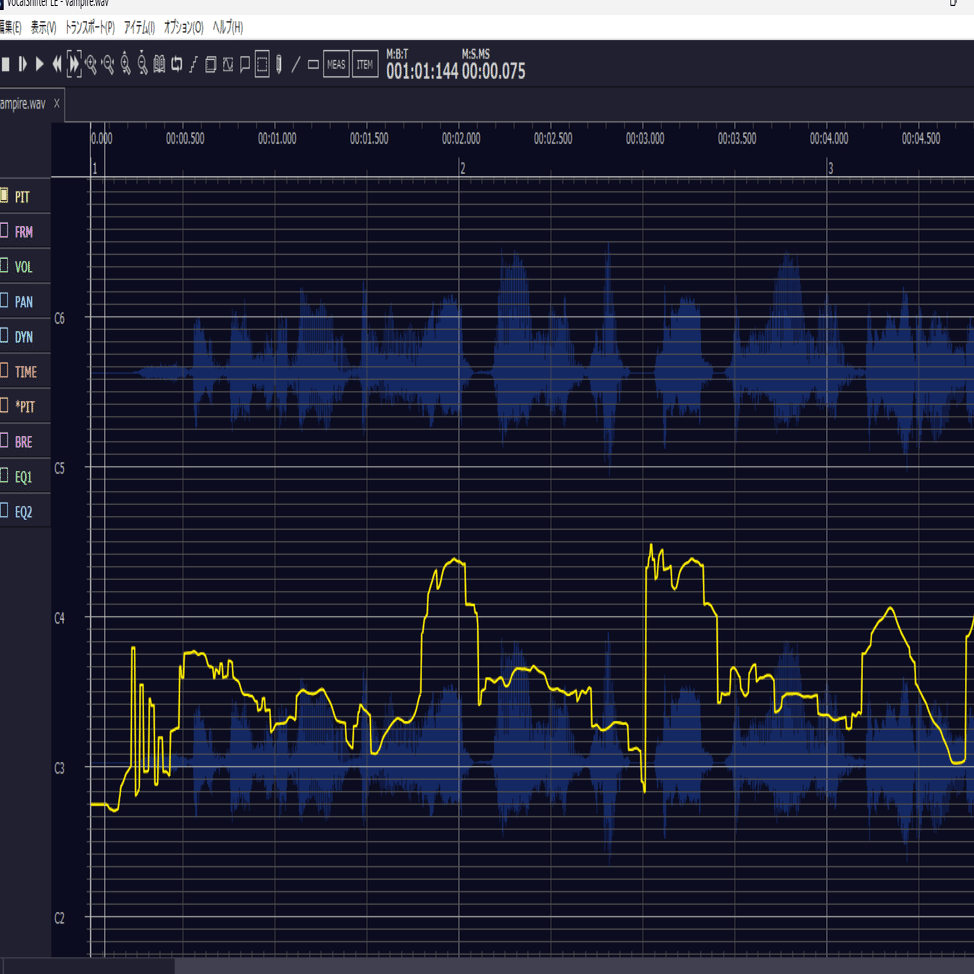Select the straight line tool
974x974 pixels.
(296, 64)
